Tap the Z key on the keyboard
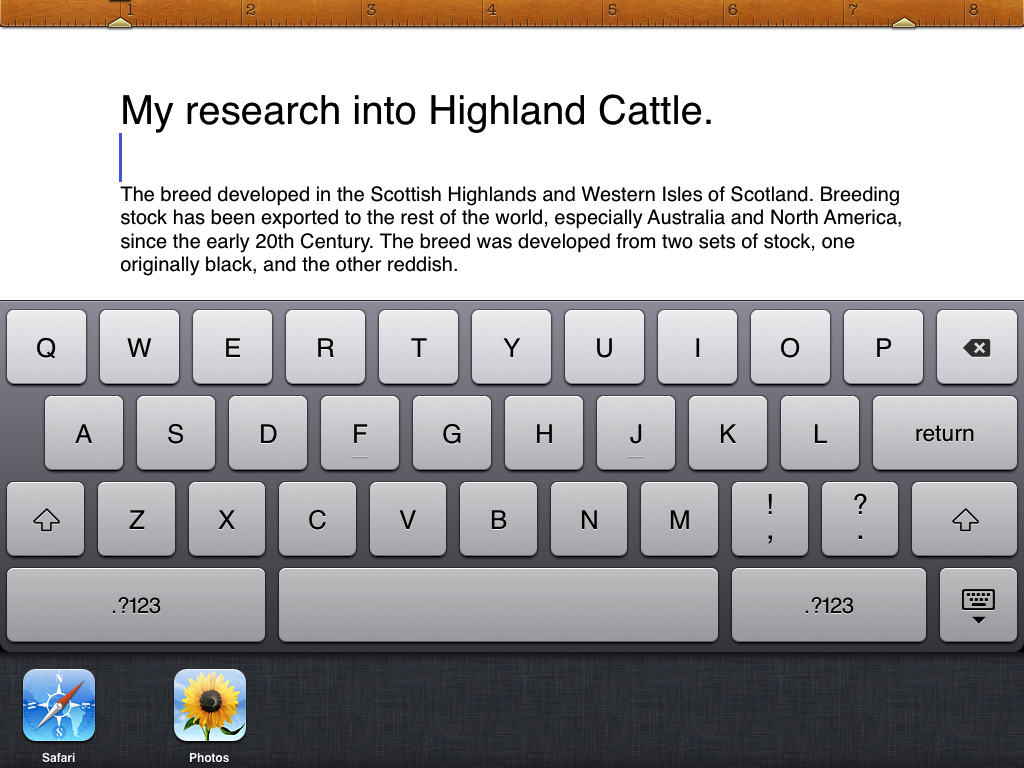Image resolution: width=1024 pixels, height=768 pixels. point(136,519)
